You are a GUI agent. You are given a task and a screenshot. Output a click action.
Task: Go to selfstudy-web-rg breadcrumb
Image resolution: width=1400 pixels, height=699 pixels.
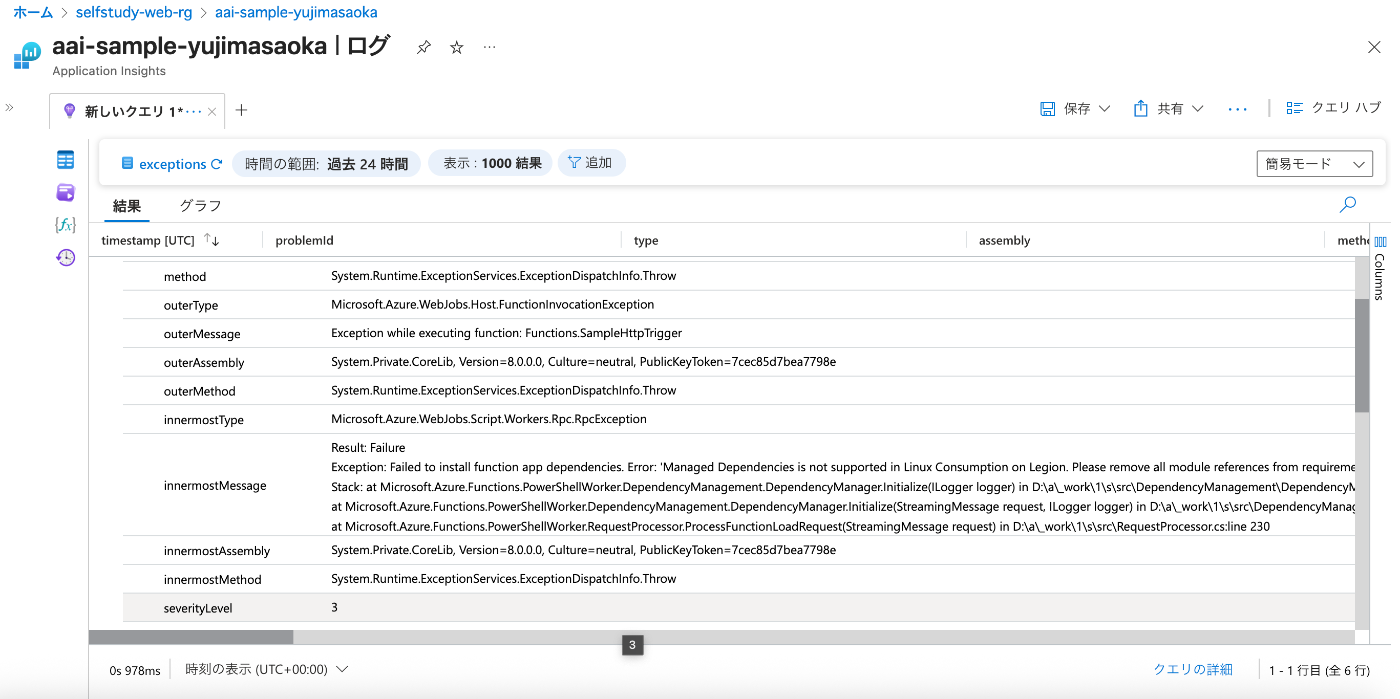pos(132,13)
